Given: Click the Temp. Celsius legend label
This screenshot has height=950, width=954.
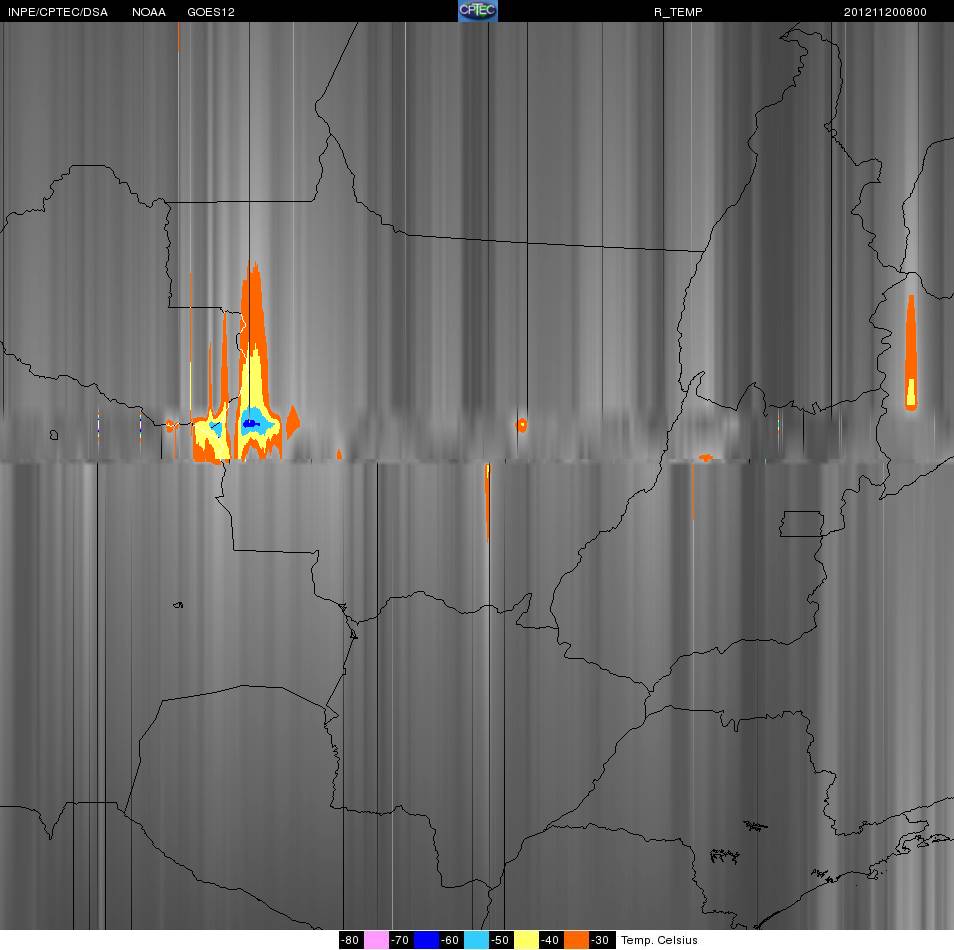Looking at the screenshot, I should 659,940.
